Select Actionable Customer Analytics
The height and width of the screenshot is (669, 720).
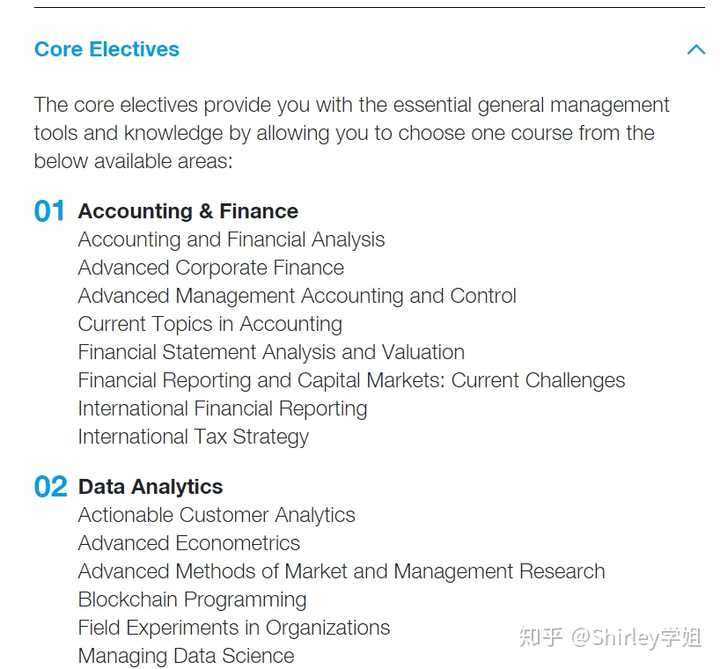click(x=217, y=515)
